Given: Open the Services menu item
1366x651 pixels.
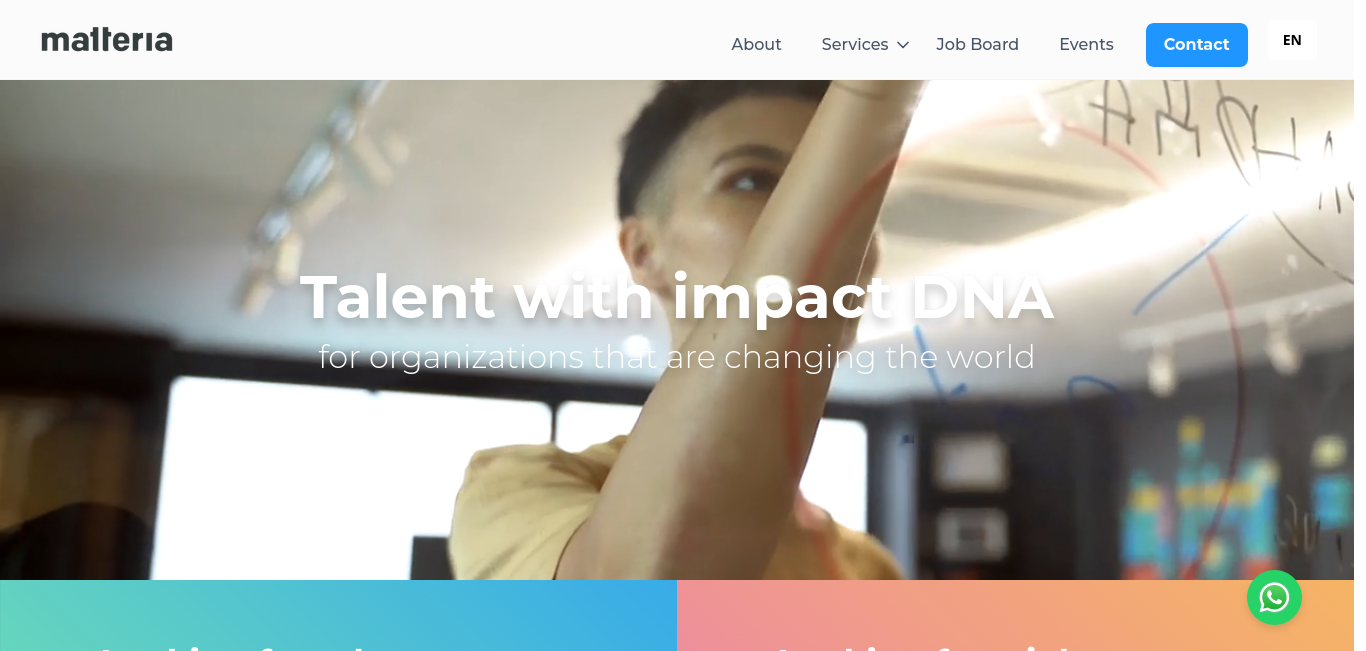Looking at the screenshot, I should pos(855,45).
